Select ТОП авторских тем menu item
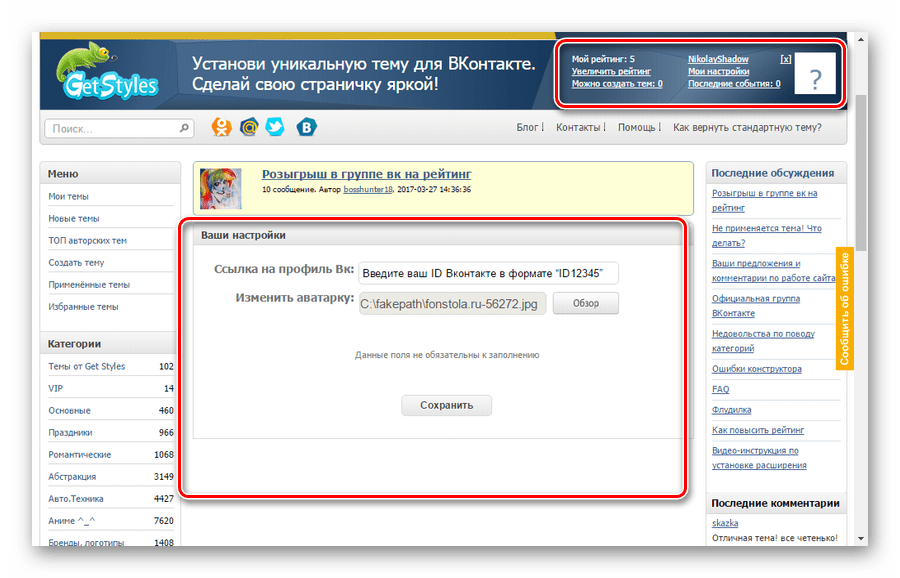 point(87,240)
